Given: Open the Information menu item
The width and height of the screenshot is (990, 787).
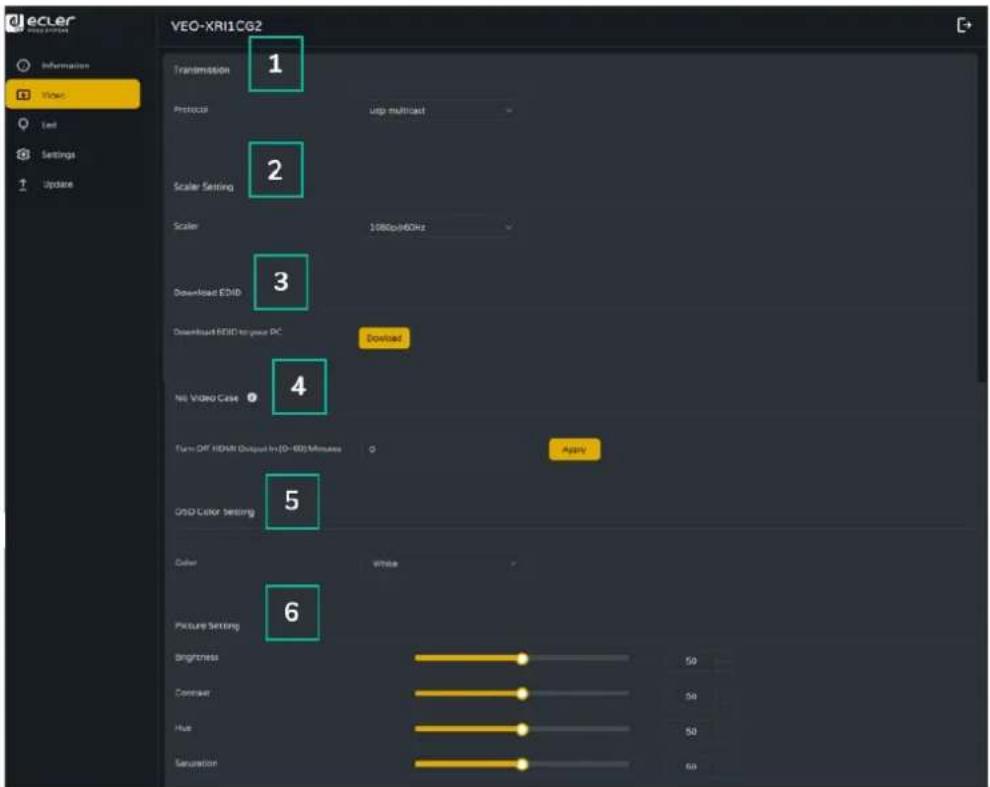Looking at the screenshot, I should click(73, 65).
